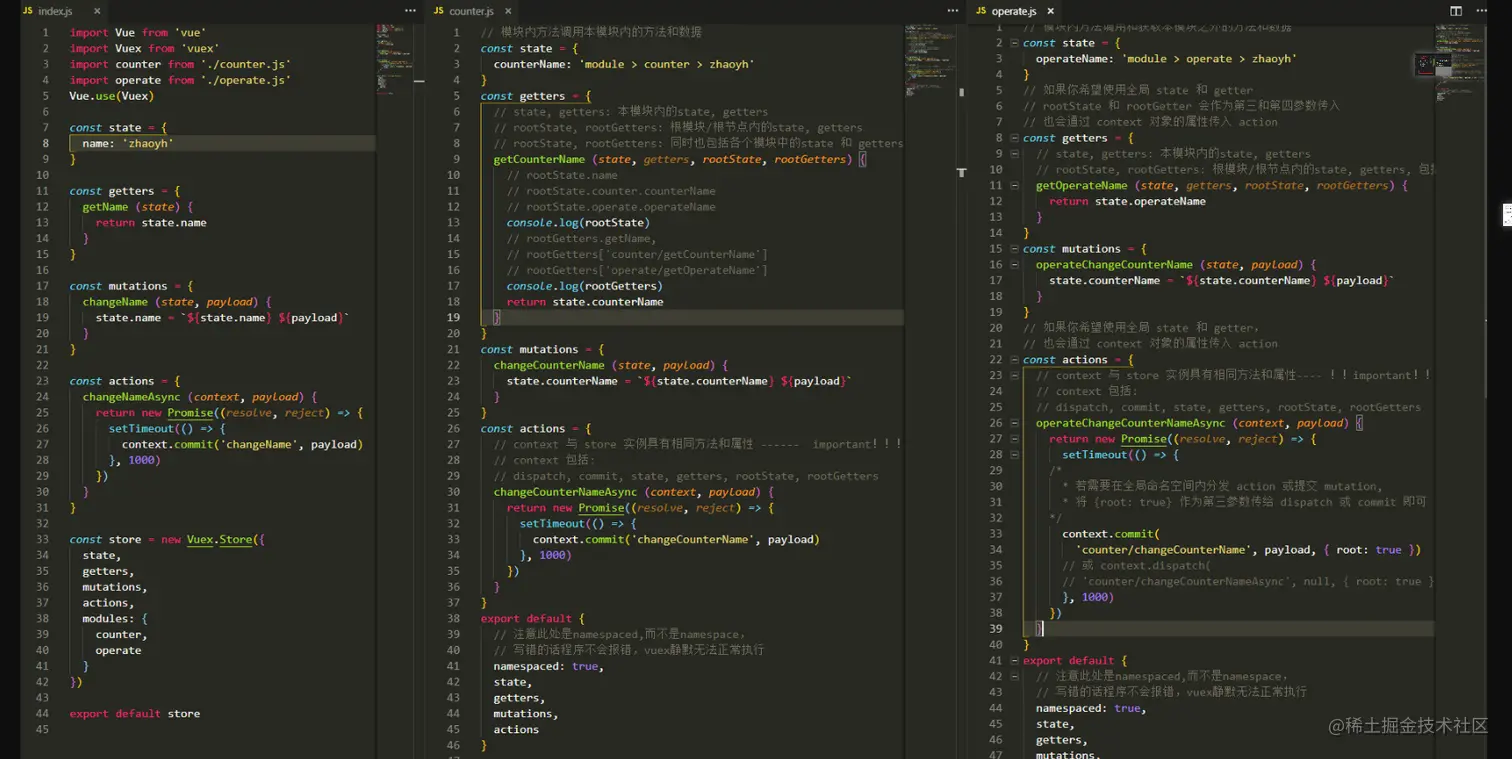1512x759 pixels.
Task: Fold the operateChangeCounterNameAsync function in operate.js
Action: (x=1014, y=423)
